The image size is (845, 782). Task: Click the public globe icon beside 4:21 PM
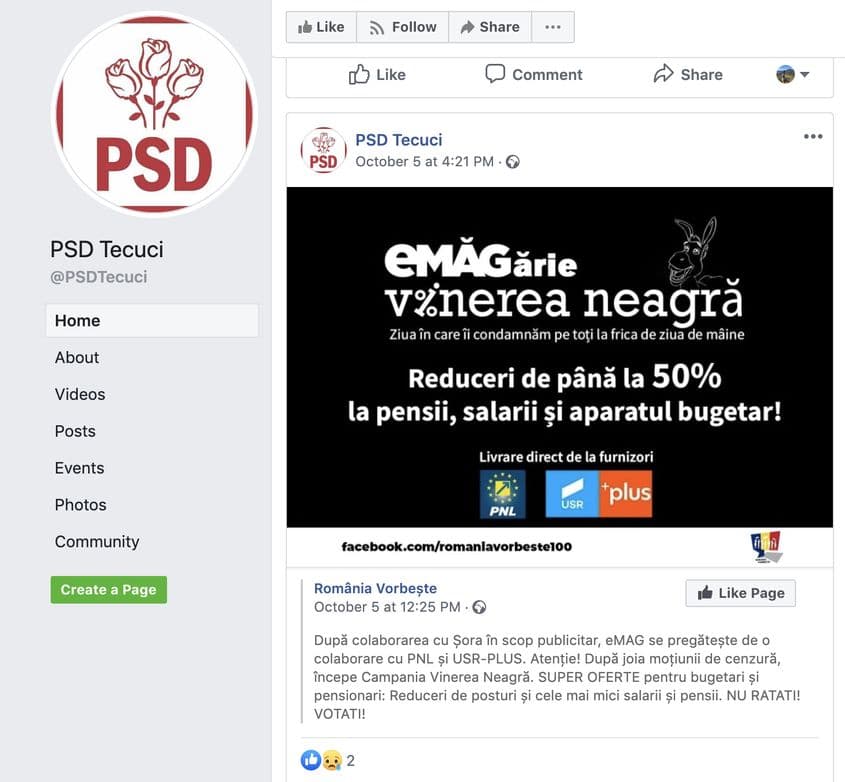pos(512,162)
